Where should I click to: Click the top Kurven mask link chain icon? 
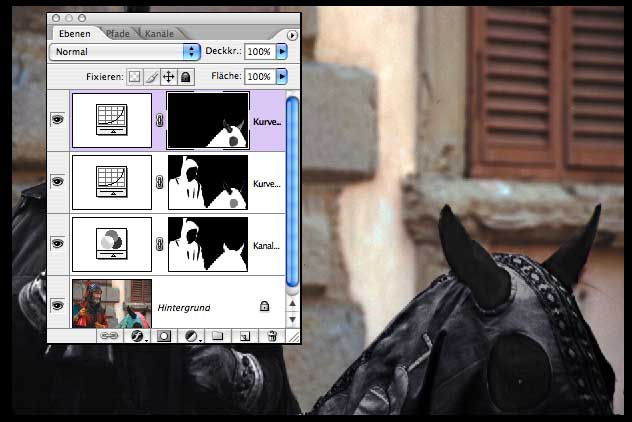click(160, 120)
